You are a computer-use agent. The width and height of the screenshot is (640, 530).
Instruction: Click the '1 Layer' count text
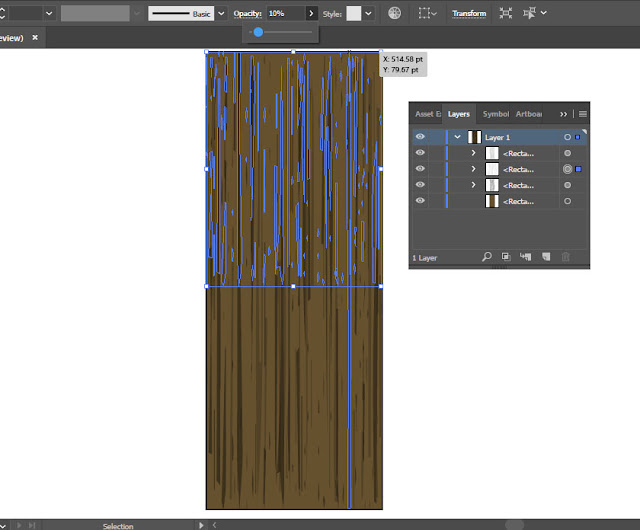coord(424,258)
